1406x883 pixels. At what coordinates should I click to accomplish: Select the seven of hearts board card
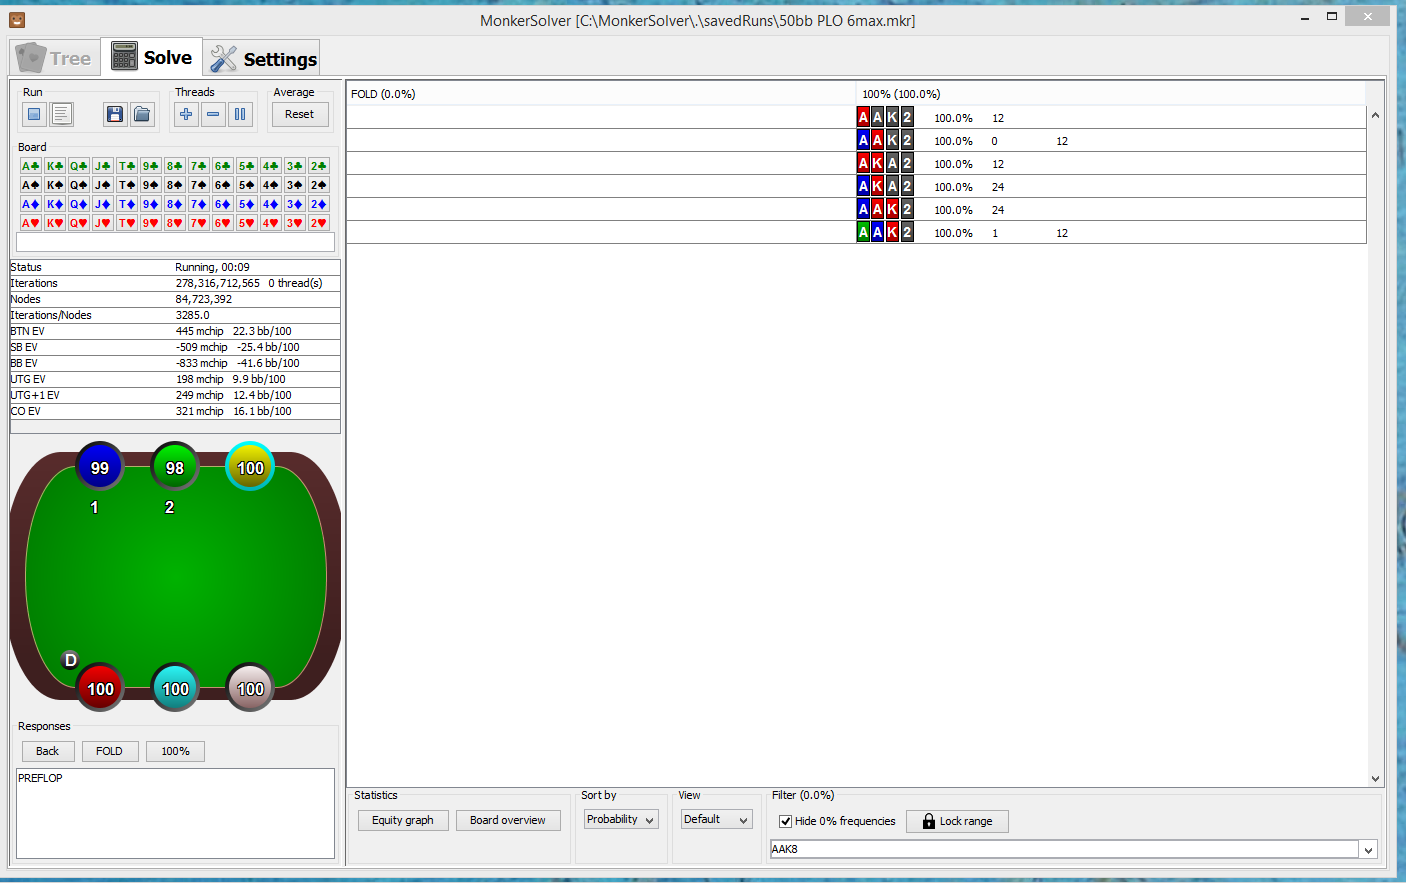tap(199, 223)
